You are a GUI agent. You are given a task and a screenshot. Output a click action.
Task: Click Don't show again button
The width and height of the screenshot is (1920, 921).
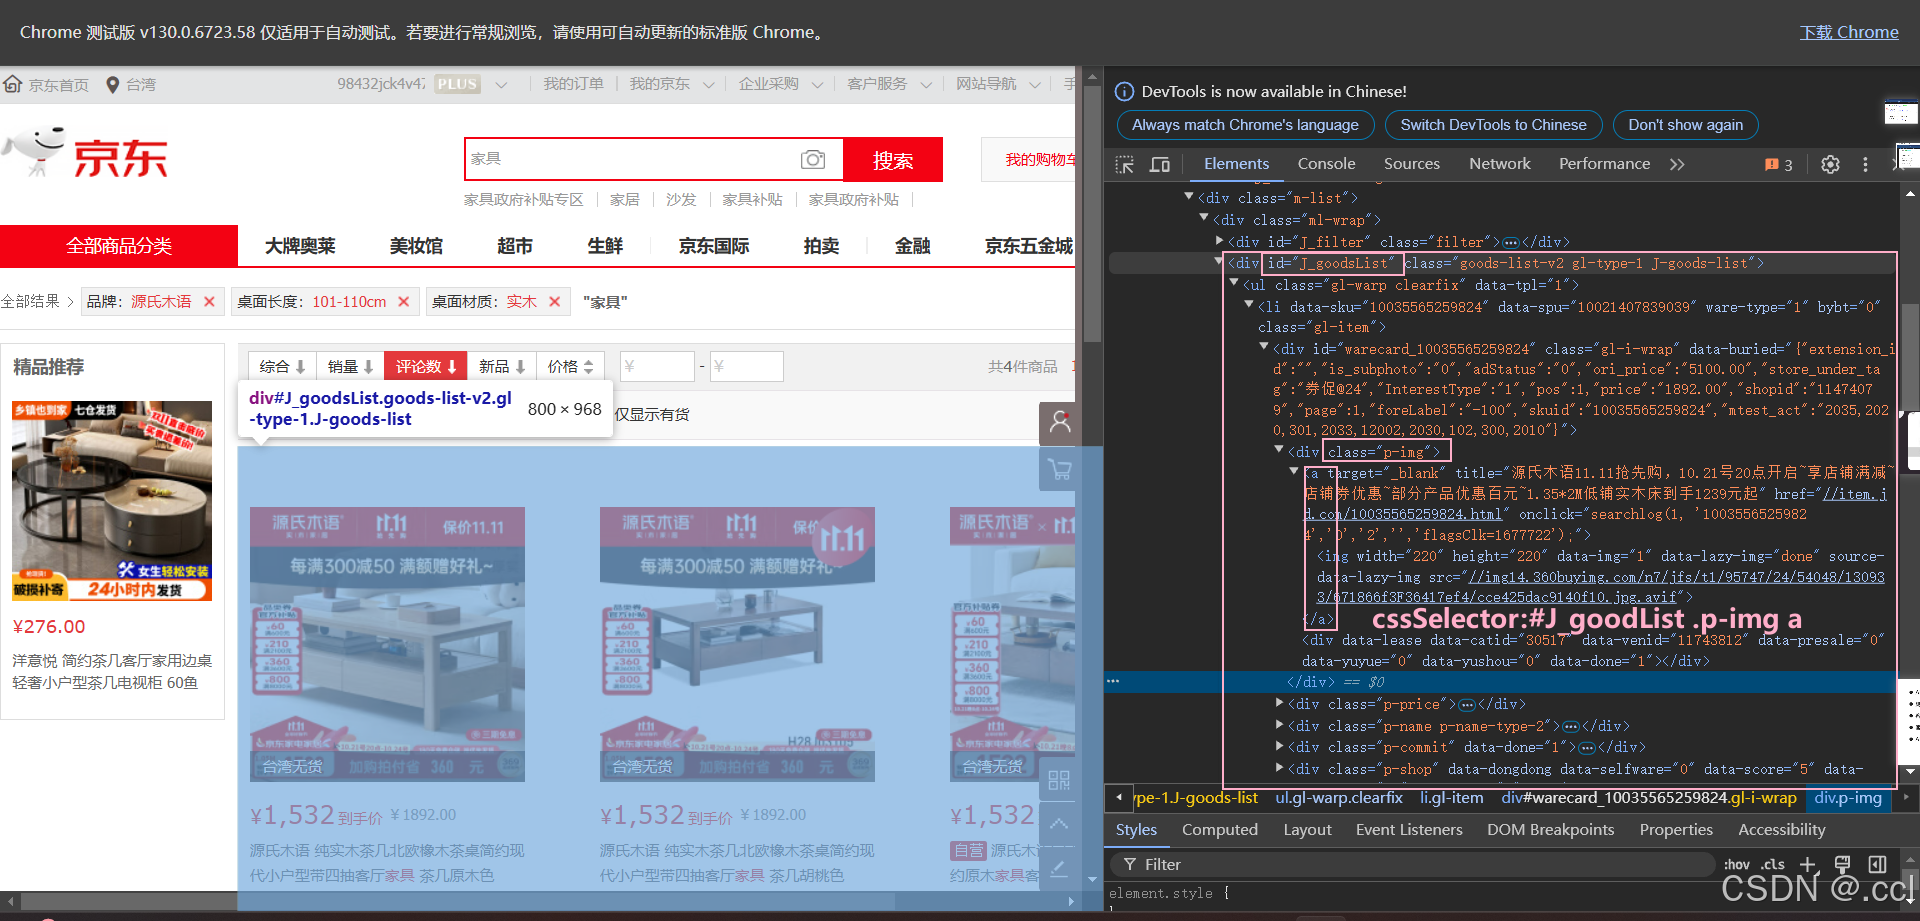pyautogui.click(x=1685, y=125)
